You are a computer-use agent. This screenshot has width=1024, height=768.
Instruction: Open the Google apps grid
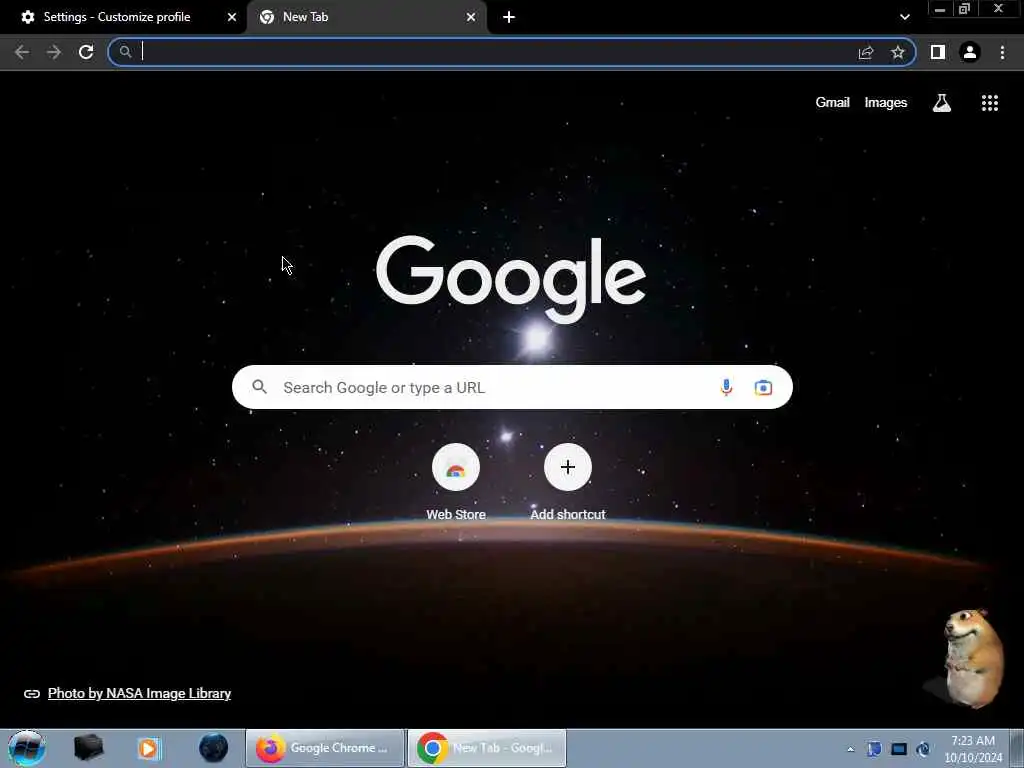click(989, 103)
